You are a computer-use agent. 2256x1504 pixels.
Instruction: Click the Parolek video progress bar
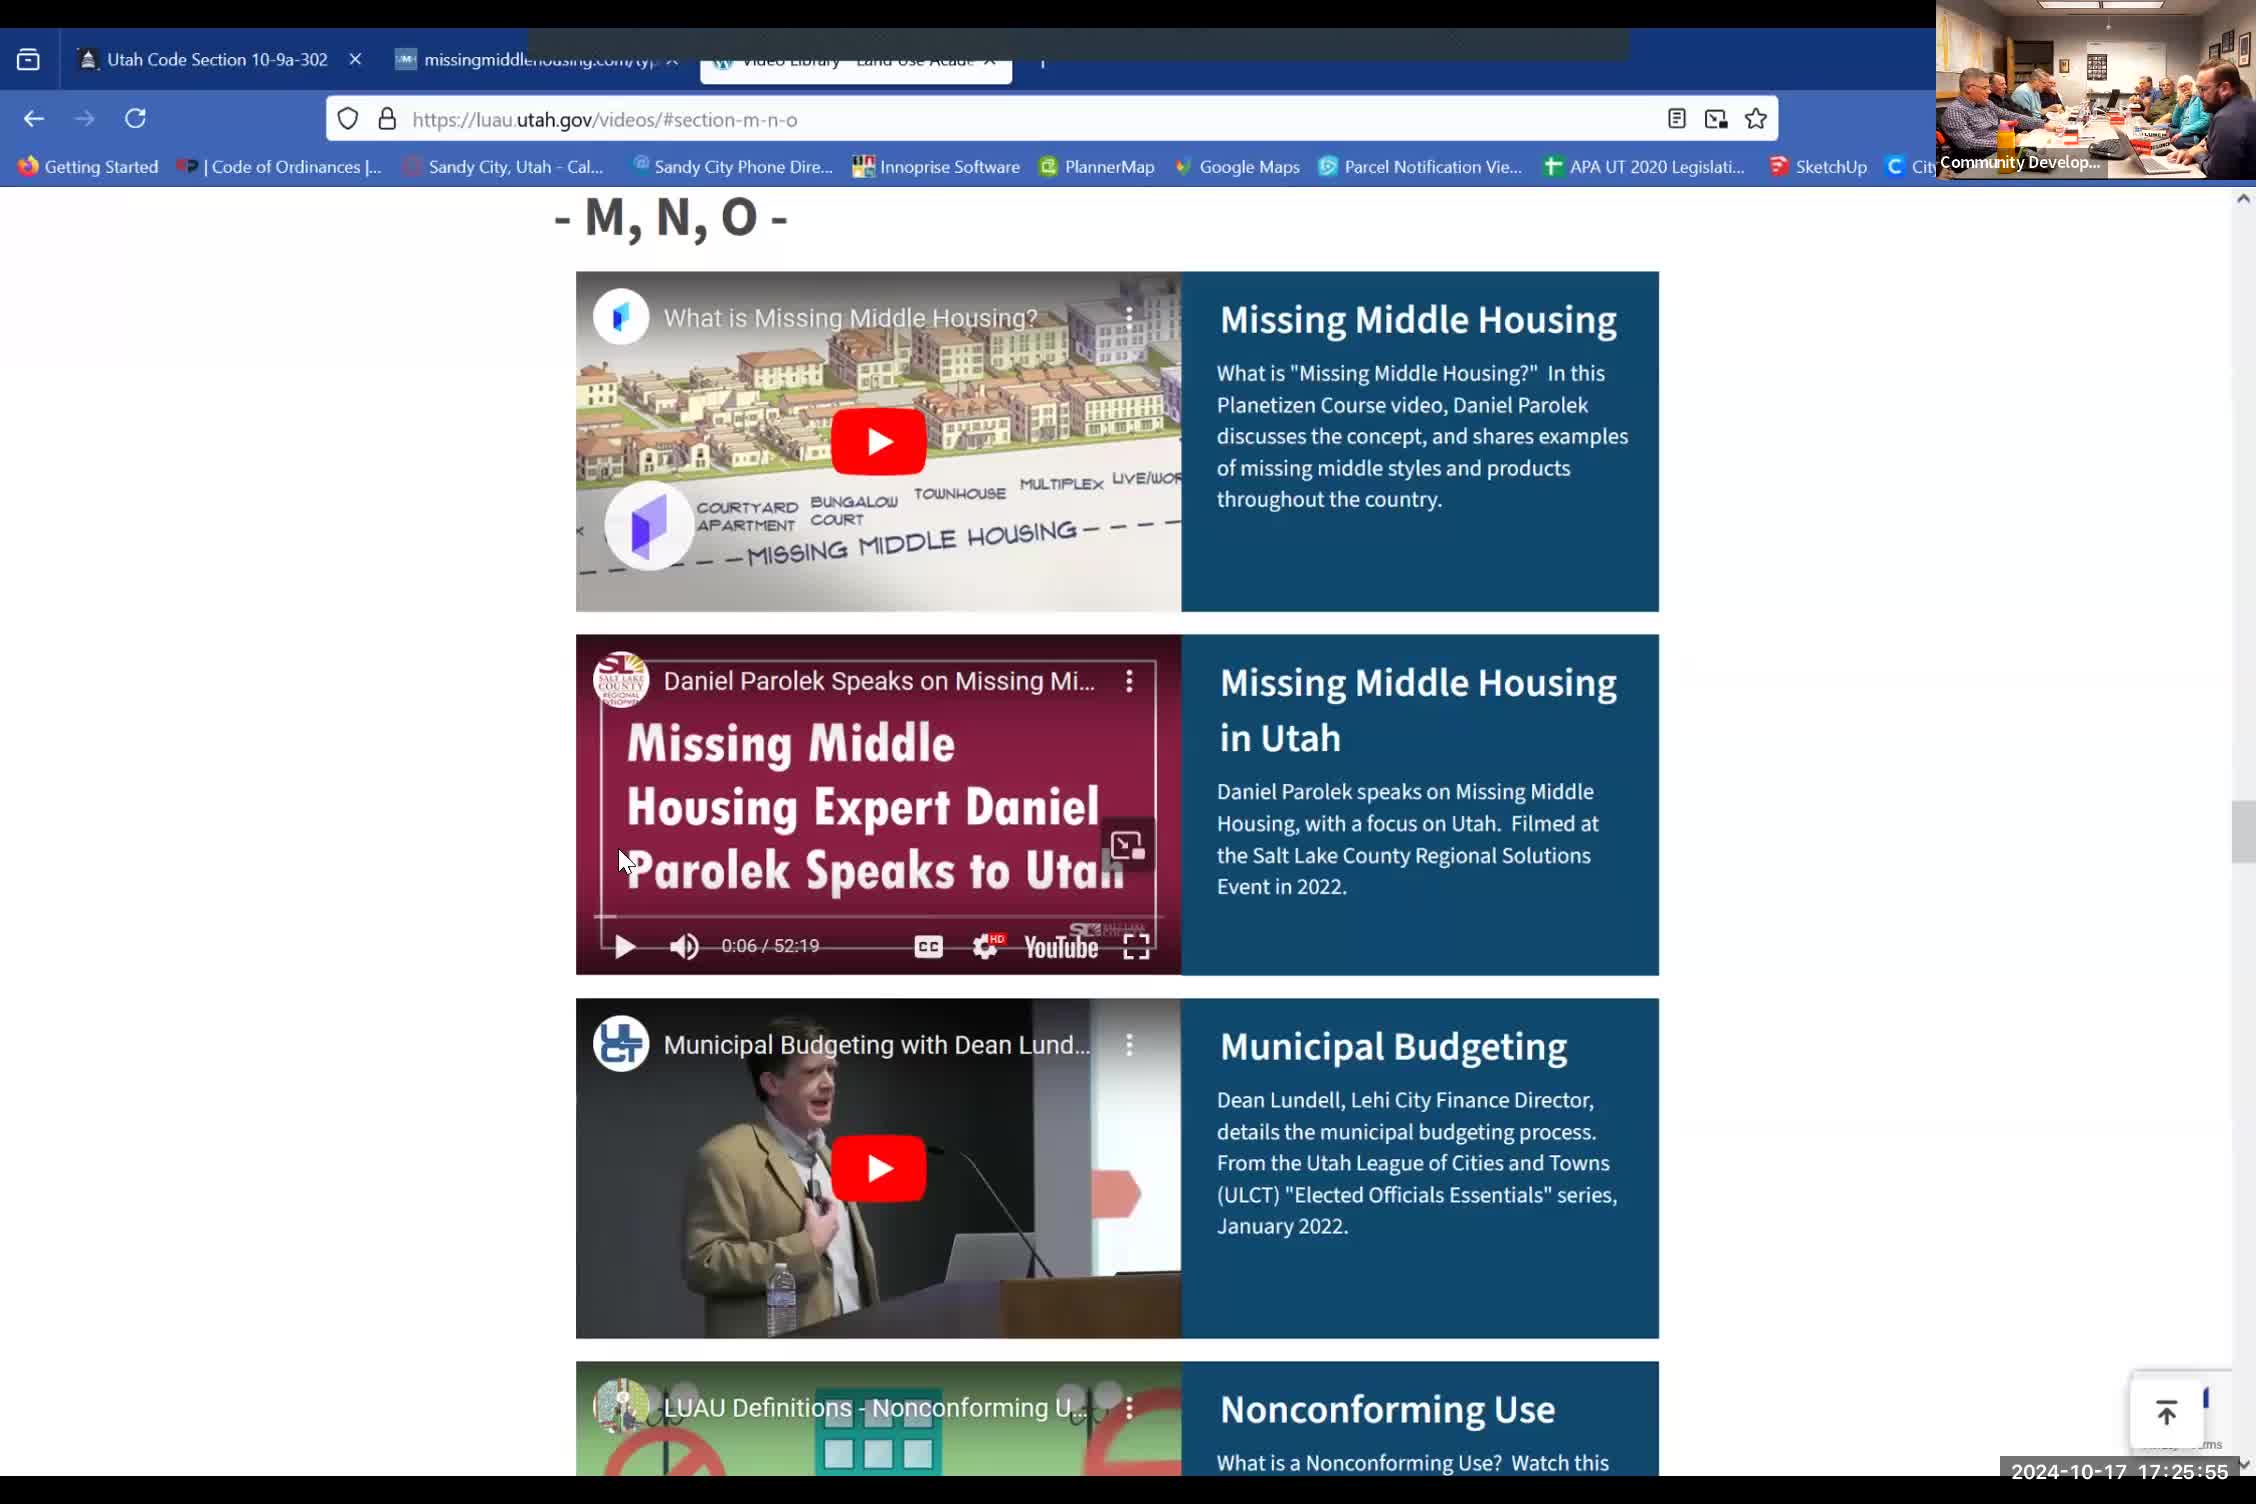pos(878,916)
